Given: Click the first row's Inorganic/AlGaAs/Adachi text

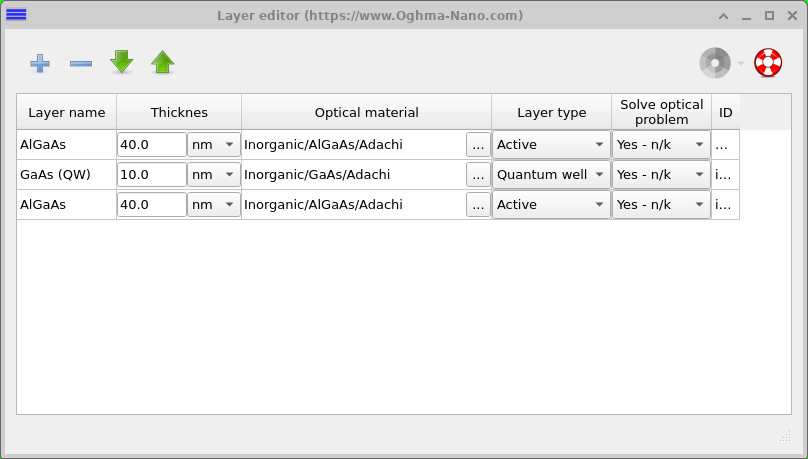Looking at the screenshot, I should [323, 145].
